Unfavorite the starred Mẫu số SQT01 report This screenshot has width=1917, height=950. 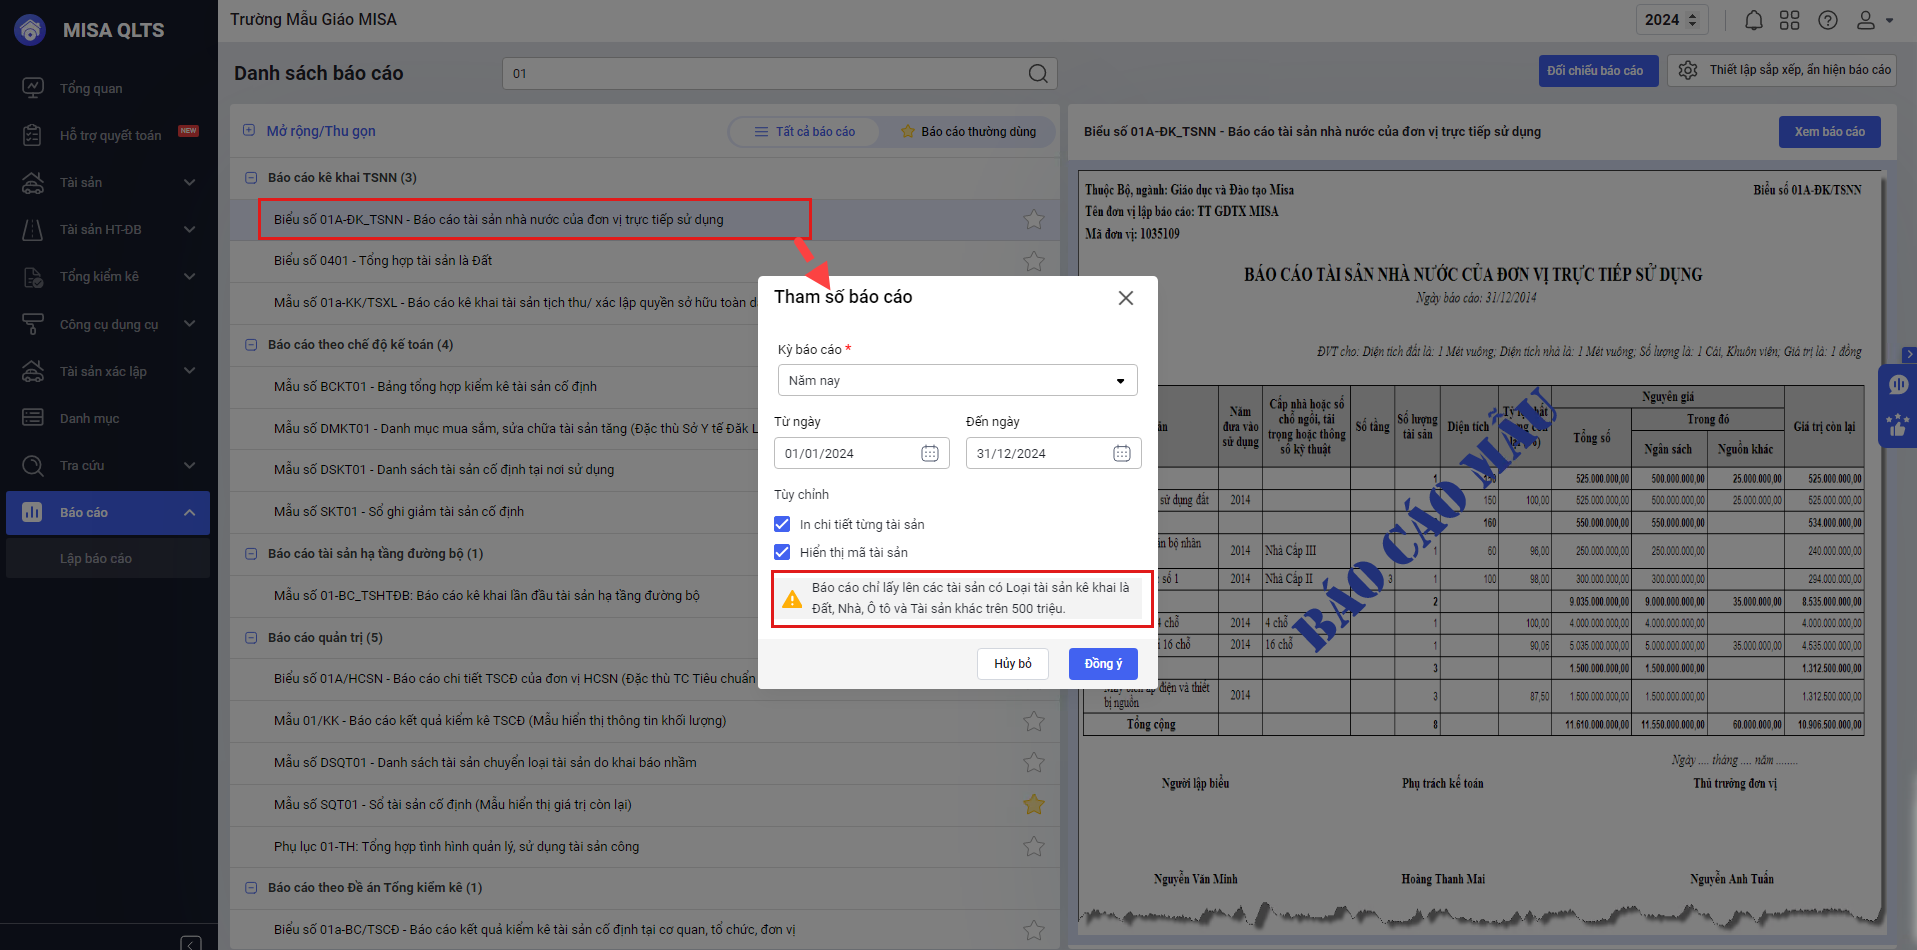[1033, 804]
